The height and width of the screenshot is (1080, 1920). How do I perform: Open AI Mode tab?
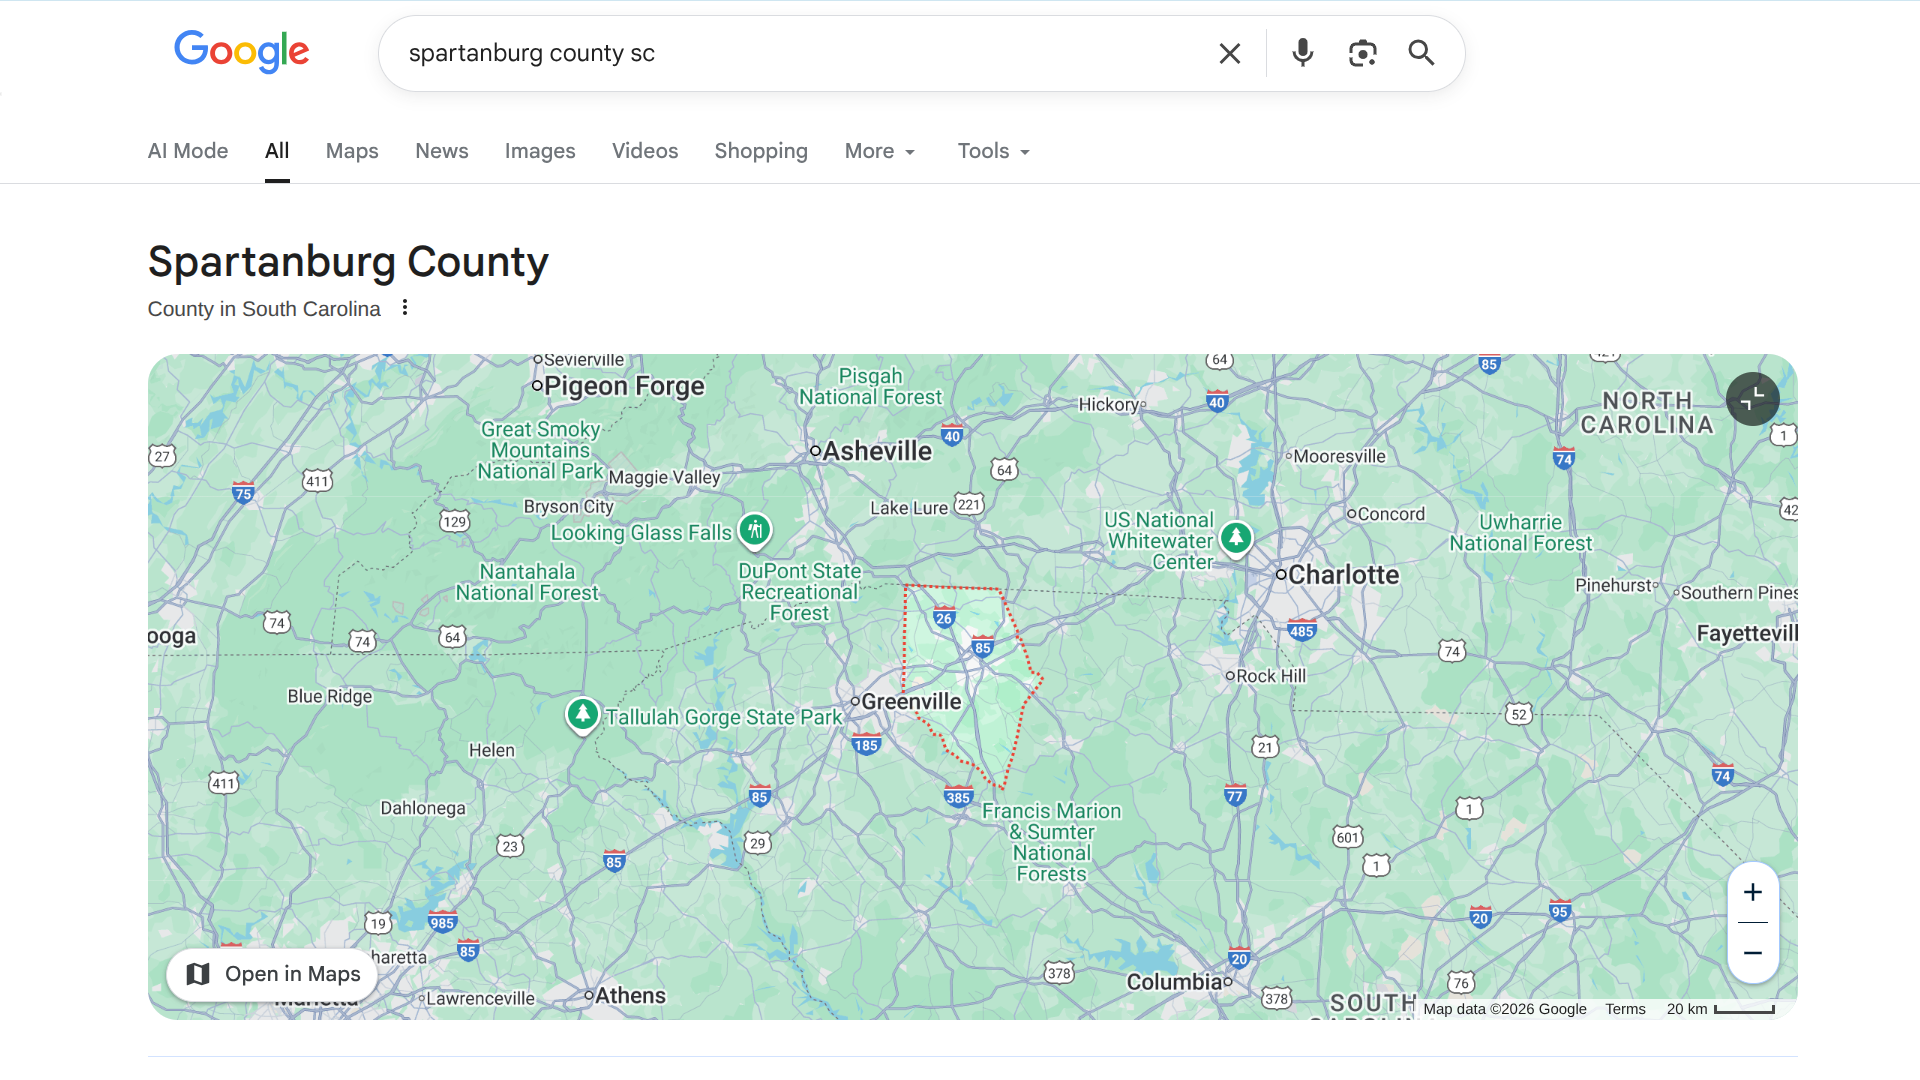pyautogui.click(x=188, y=151)
